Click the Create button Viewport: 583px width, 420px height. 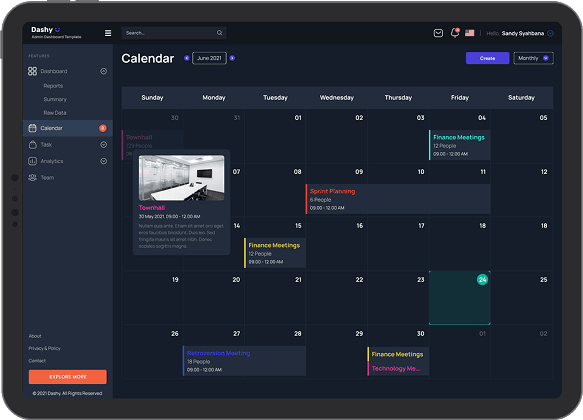487,58
